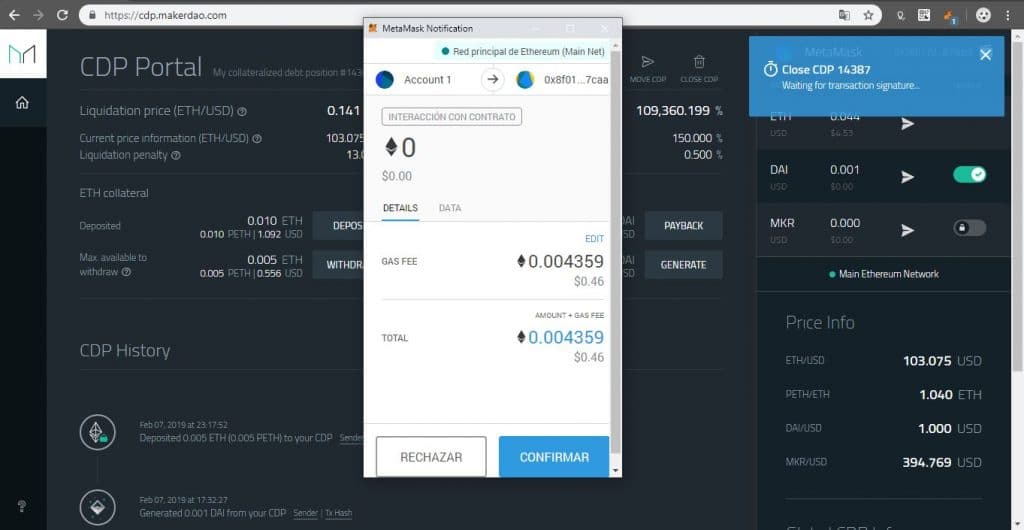Screen dimensions: 1024x530
Task: Click the Account 1 name text
Action: coord(427,80)
